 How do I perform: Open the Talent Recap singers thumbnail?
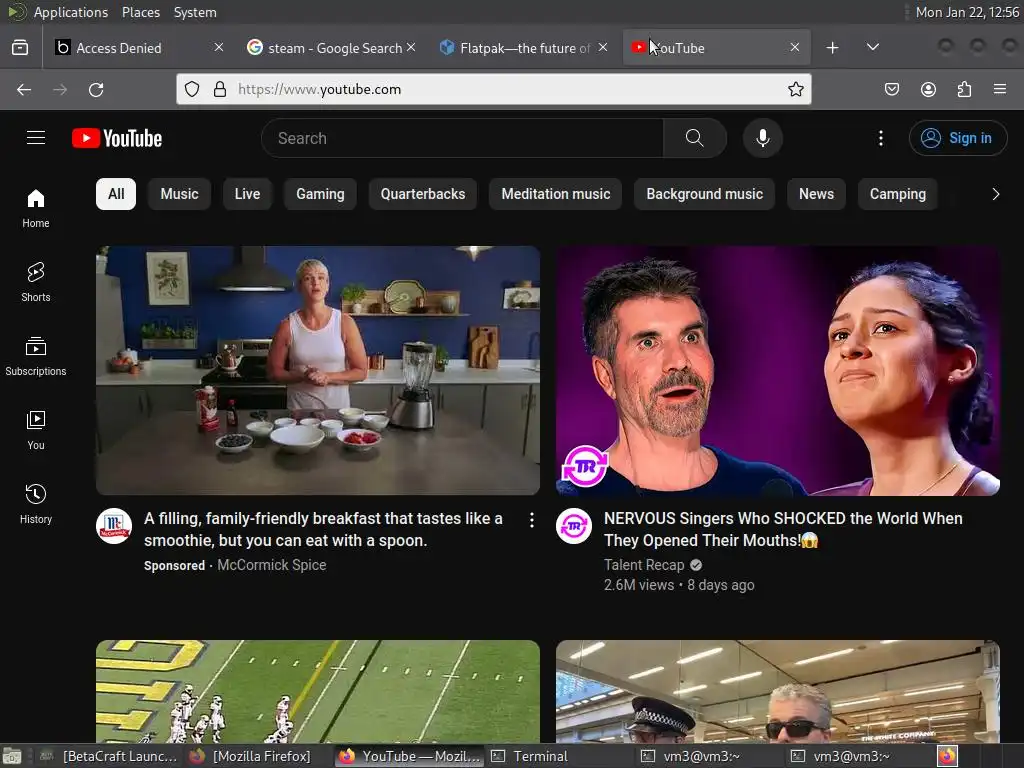click(x=777, y=370)
